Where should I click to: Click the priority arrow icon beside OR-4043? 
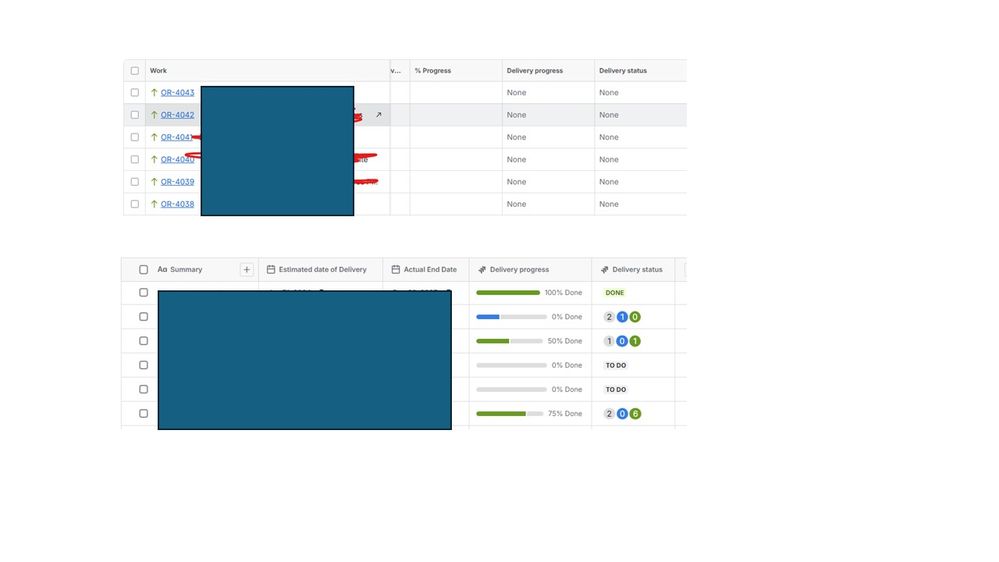(x=154, y=92)
